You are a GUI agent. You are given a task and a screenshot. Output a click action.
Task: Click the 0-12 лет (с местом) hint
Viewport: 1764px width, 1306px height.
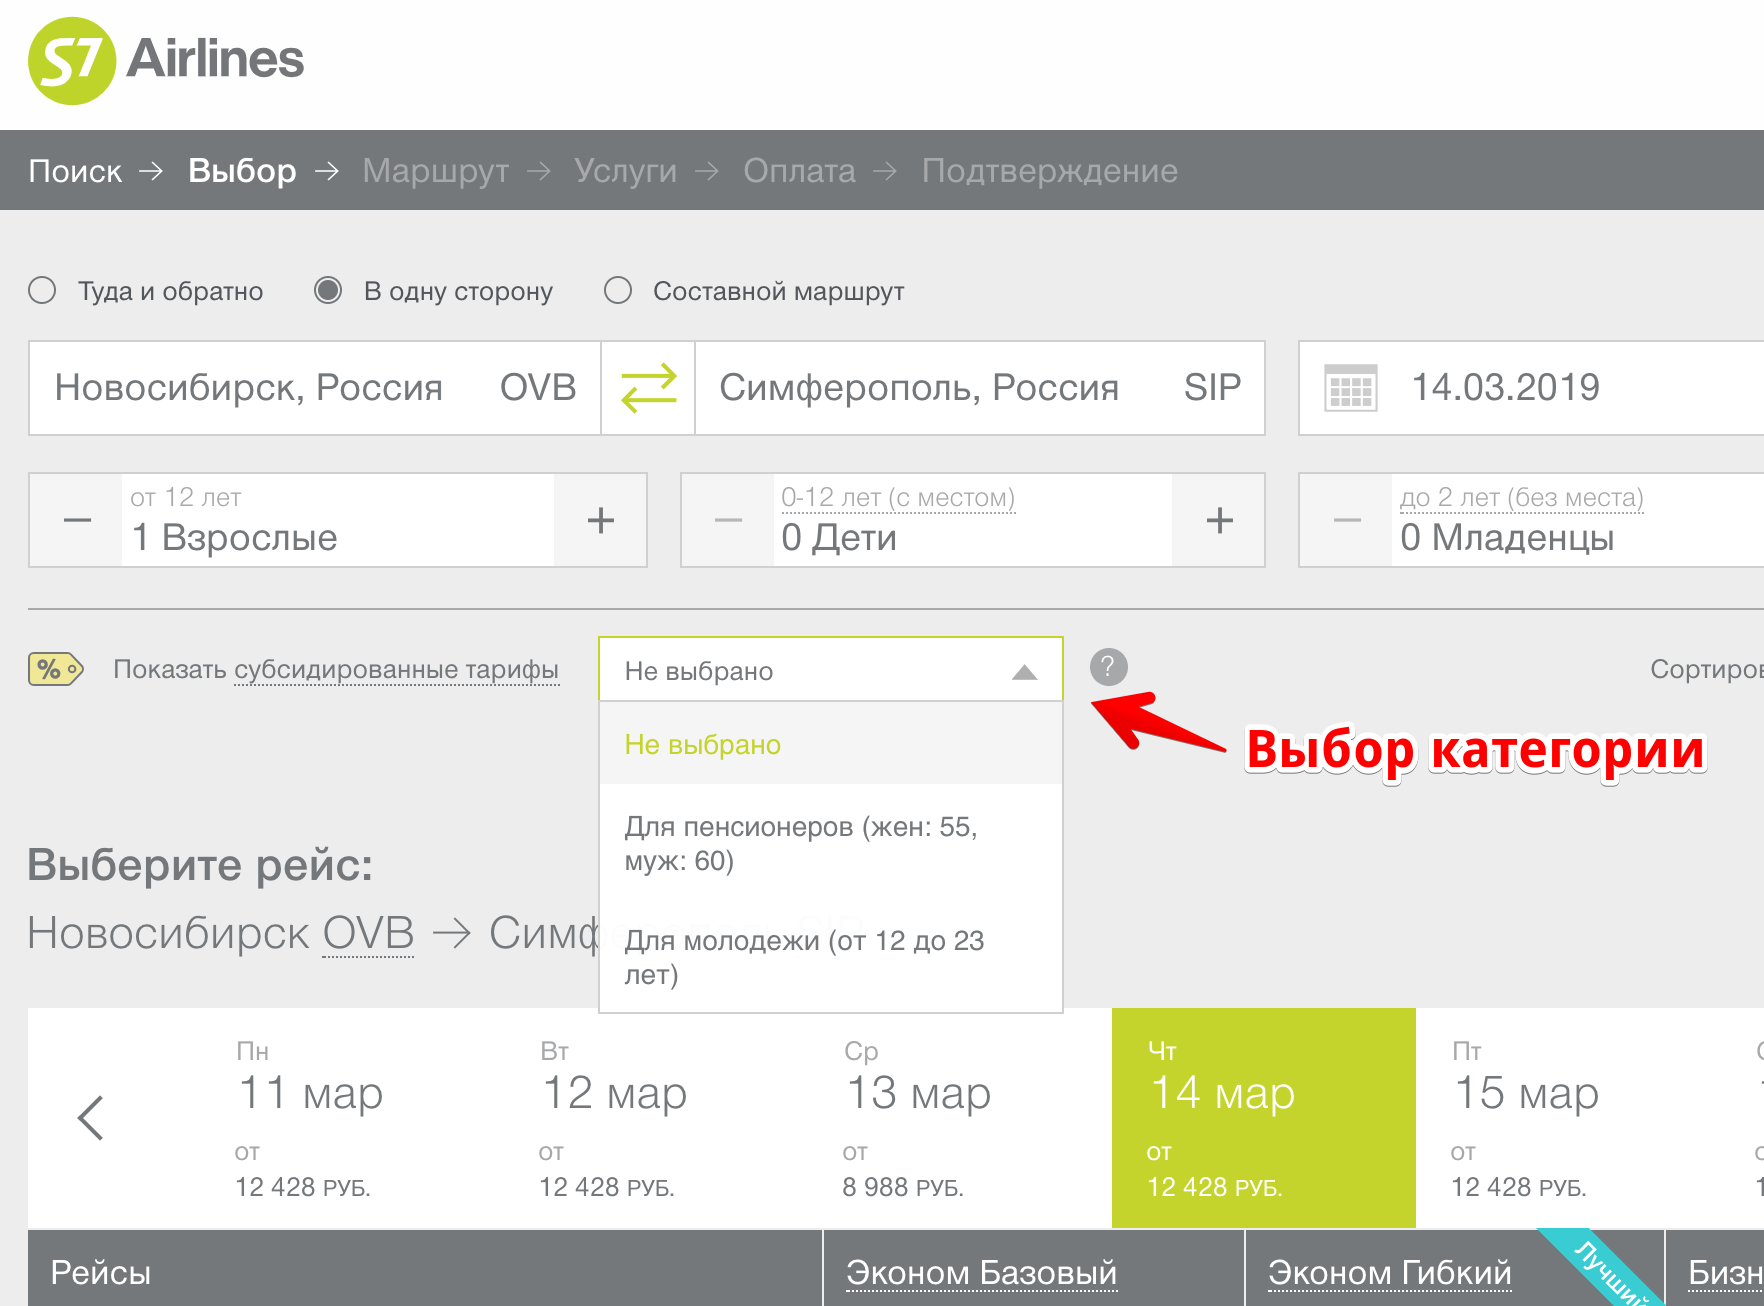coord(898,497)
